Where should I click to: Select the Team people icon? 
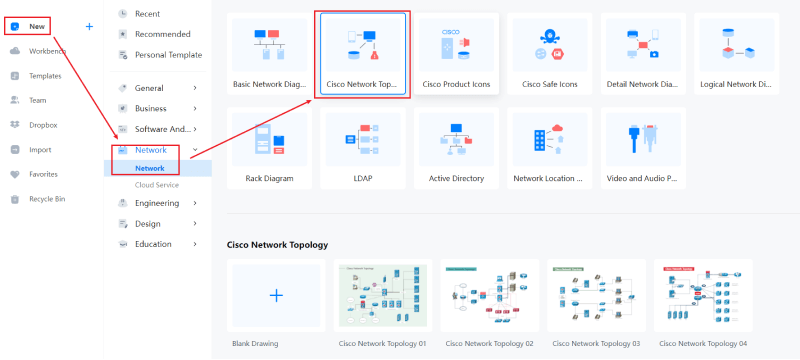(15, 100)
